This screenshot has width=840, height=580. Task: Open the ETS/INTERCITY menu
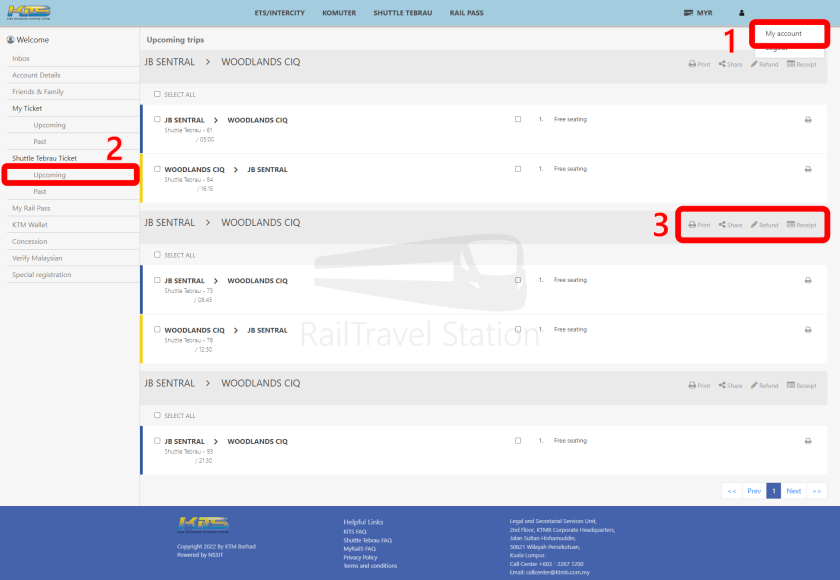click(x=280, y=13)
